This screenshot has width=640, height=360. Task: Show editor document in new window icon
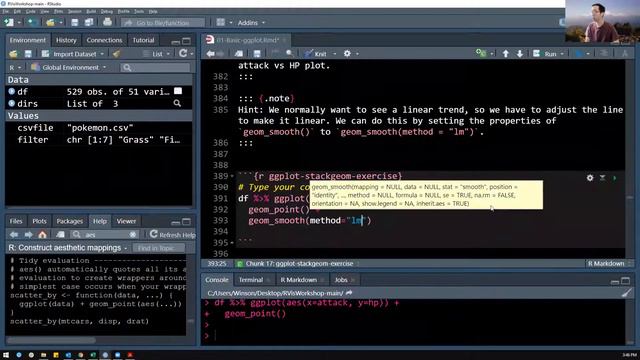[x=239, y=53]
